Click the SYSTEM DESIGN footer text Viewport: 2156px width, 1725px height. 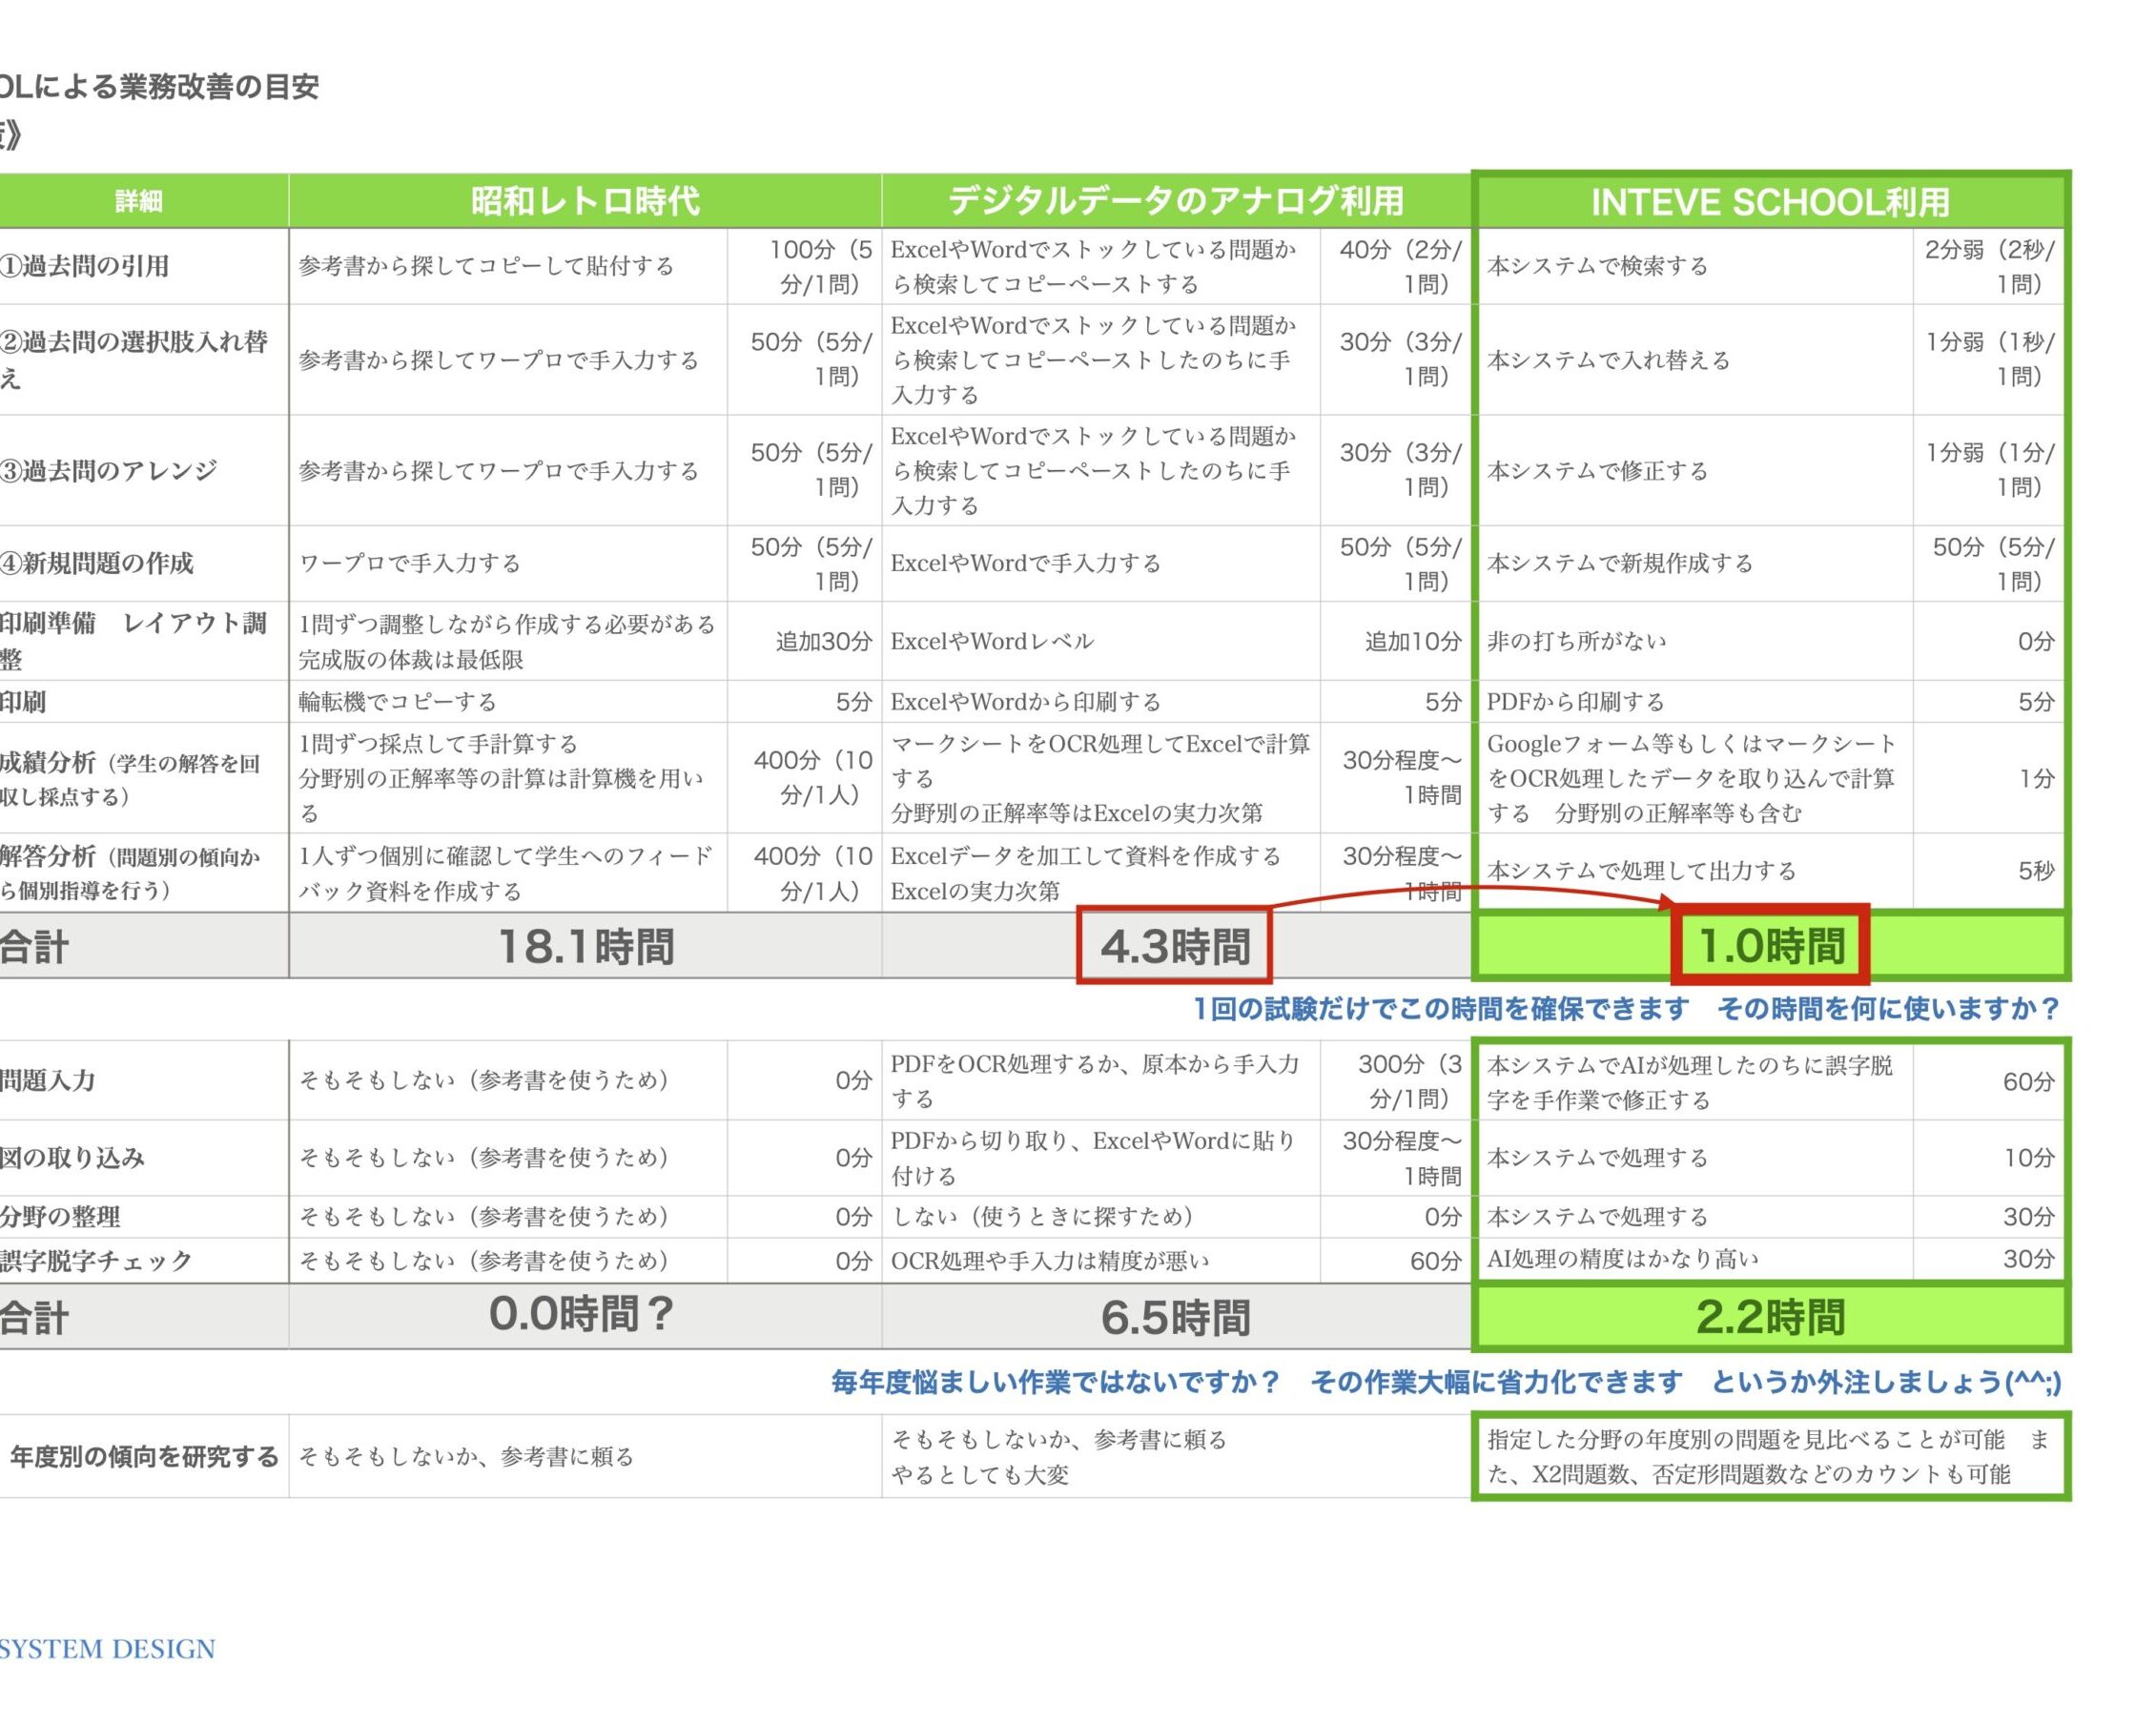107,1649
